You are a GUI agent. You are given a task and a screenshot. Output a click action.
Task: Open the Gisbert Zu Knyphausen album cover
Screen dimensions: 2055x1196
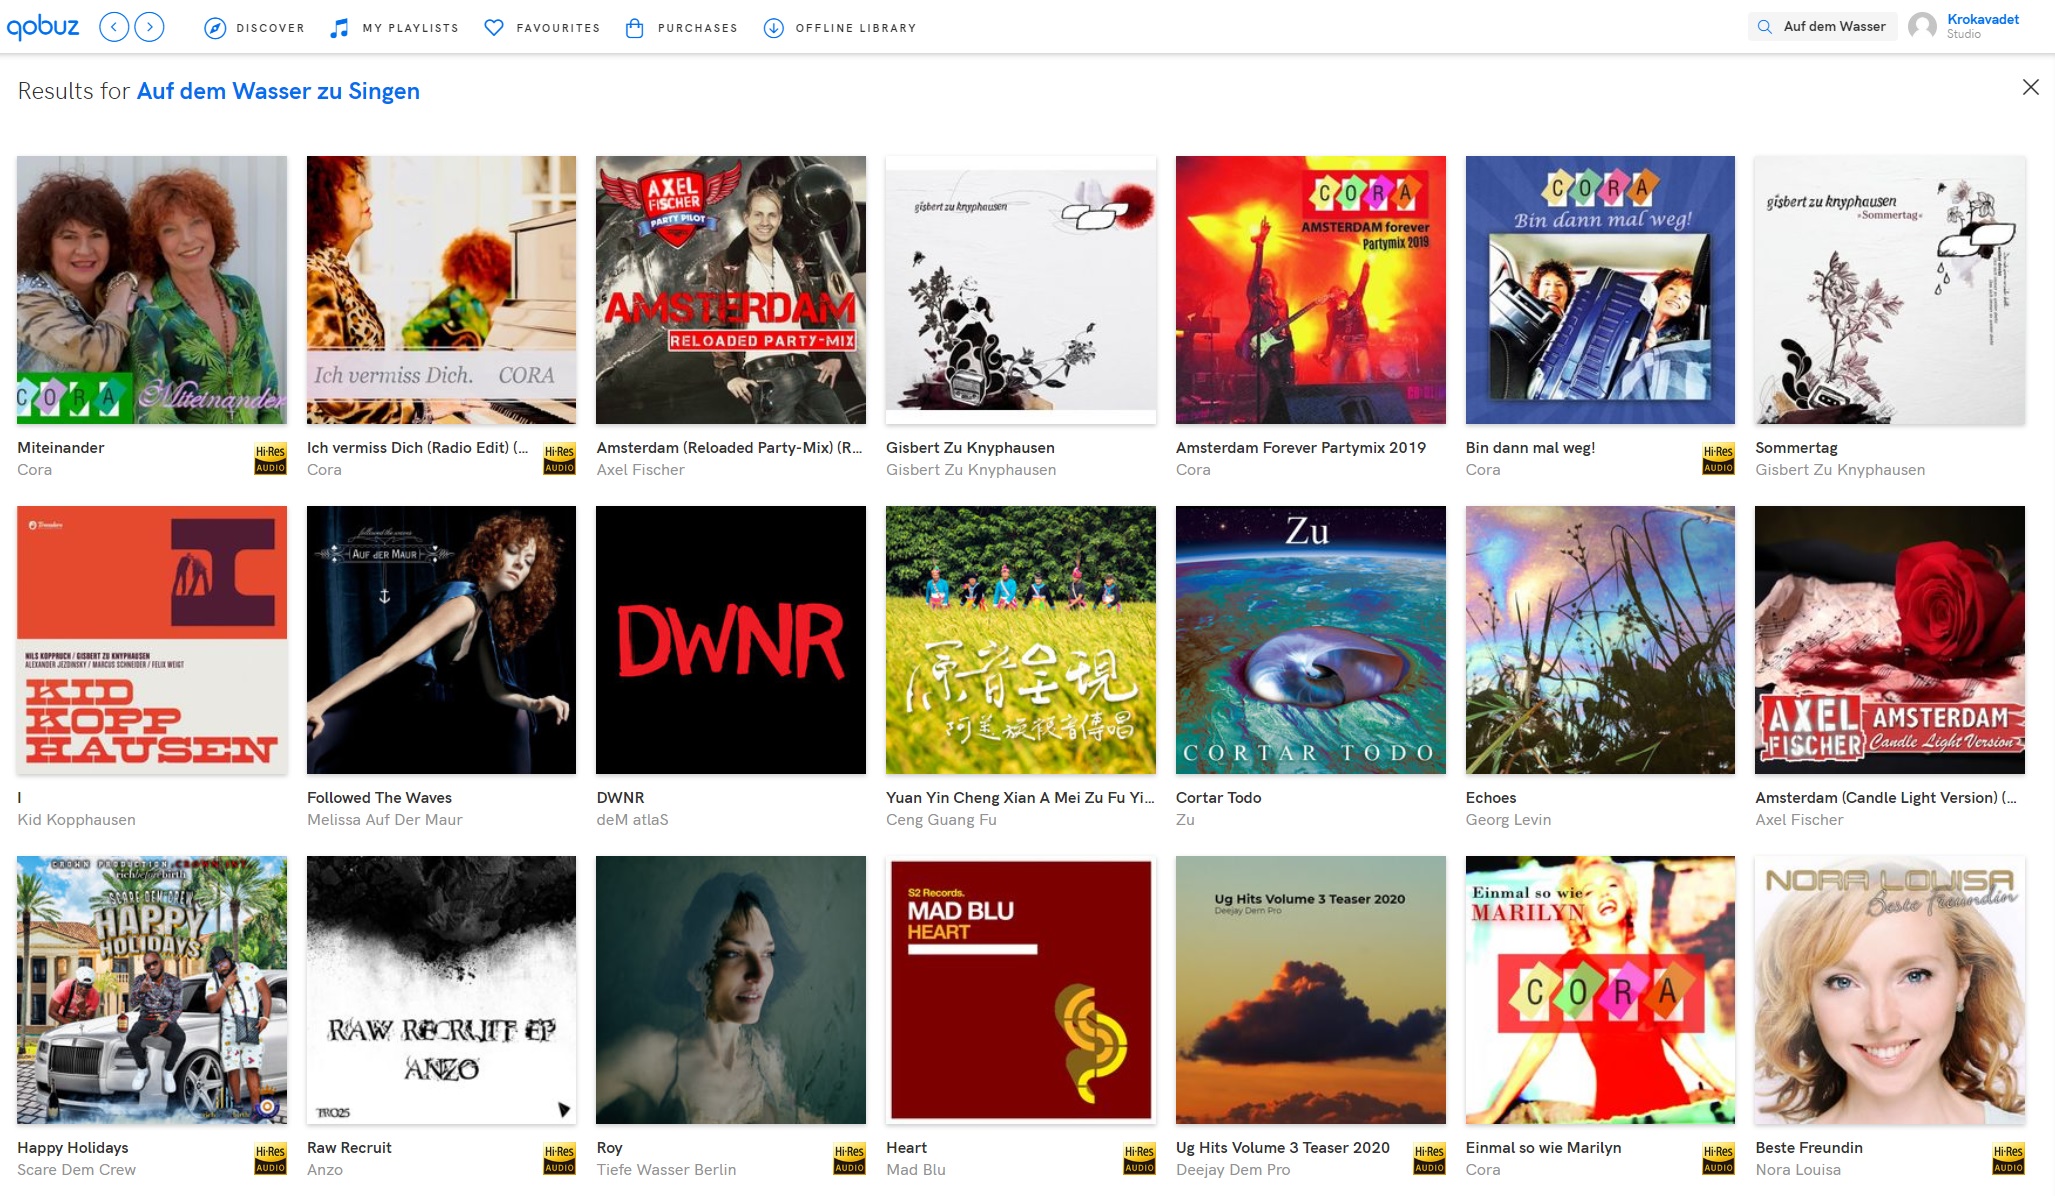(1021, 290)
